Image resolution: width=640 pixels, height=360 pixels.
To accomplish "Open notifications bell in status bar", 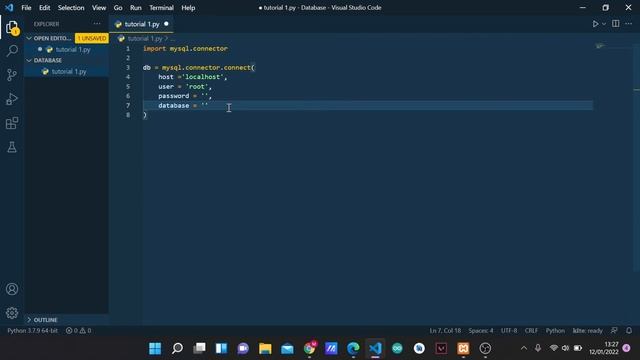I will pos(629,331).
